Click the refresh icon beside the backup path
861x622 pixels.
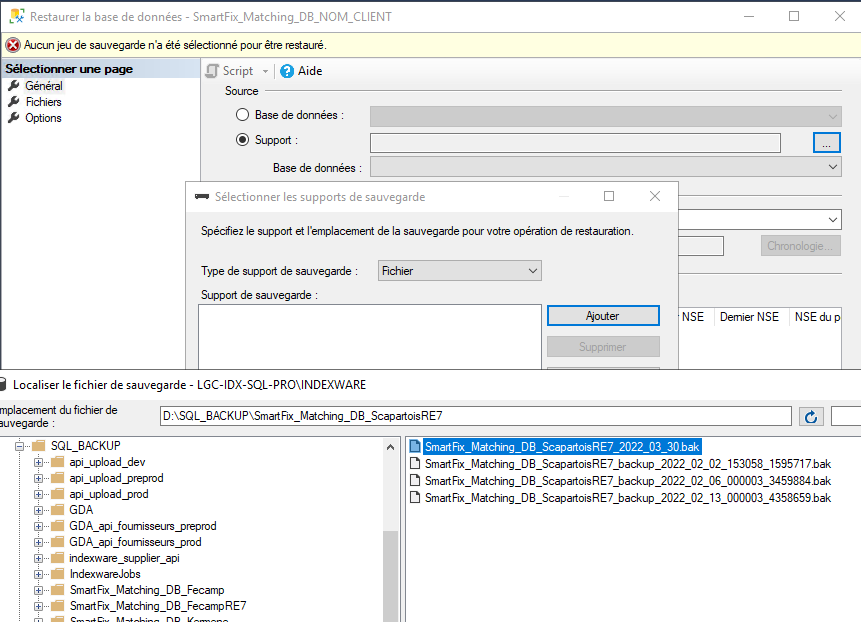[x=811, y=416]
